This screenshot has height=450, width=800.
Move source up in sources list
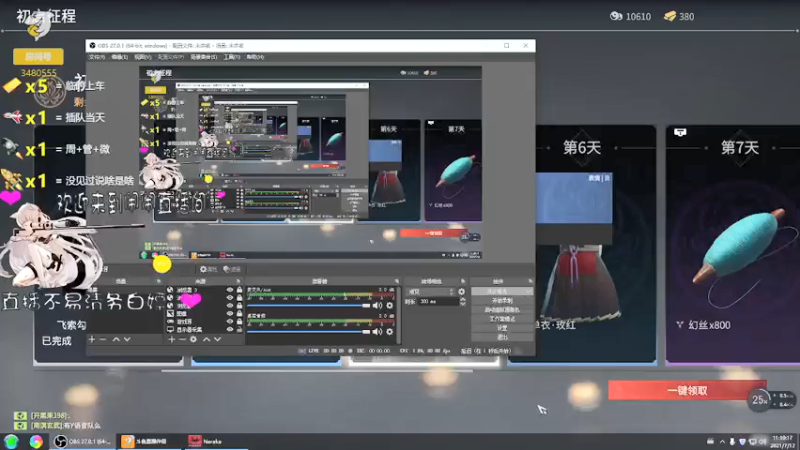click(x=206, y=339)
